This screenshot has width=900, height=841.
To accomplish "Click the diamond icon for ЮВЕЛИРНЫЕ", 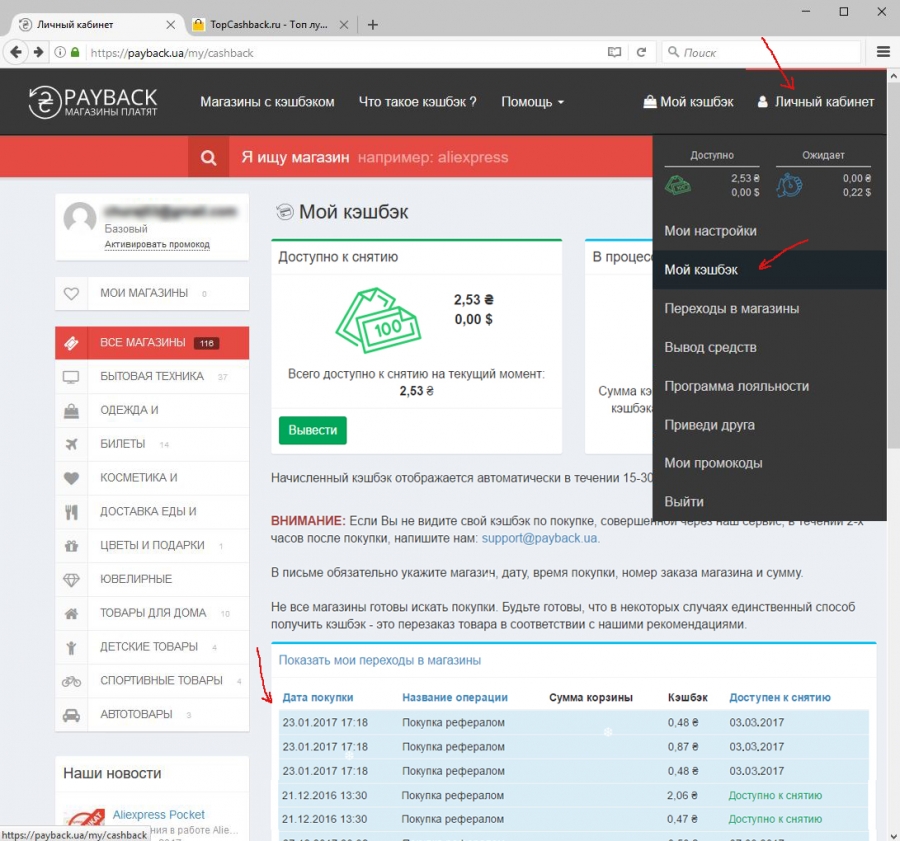I will click(x=71, y=579).
